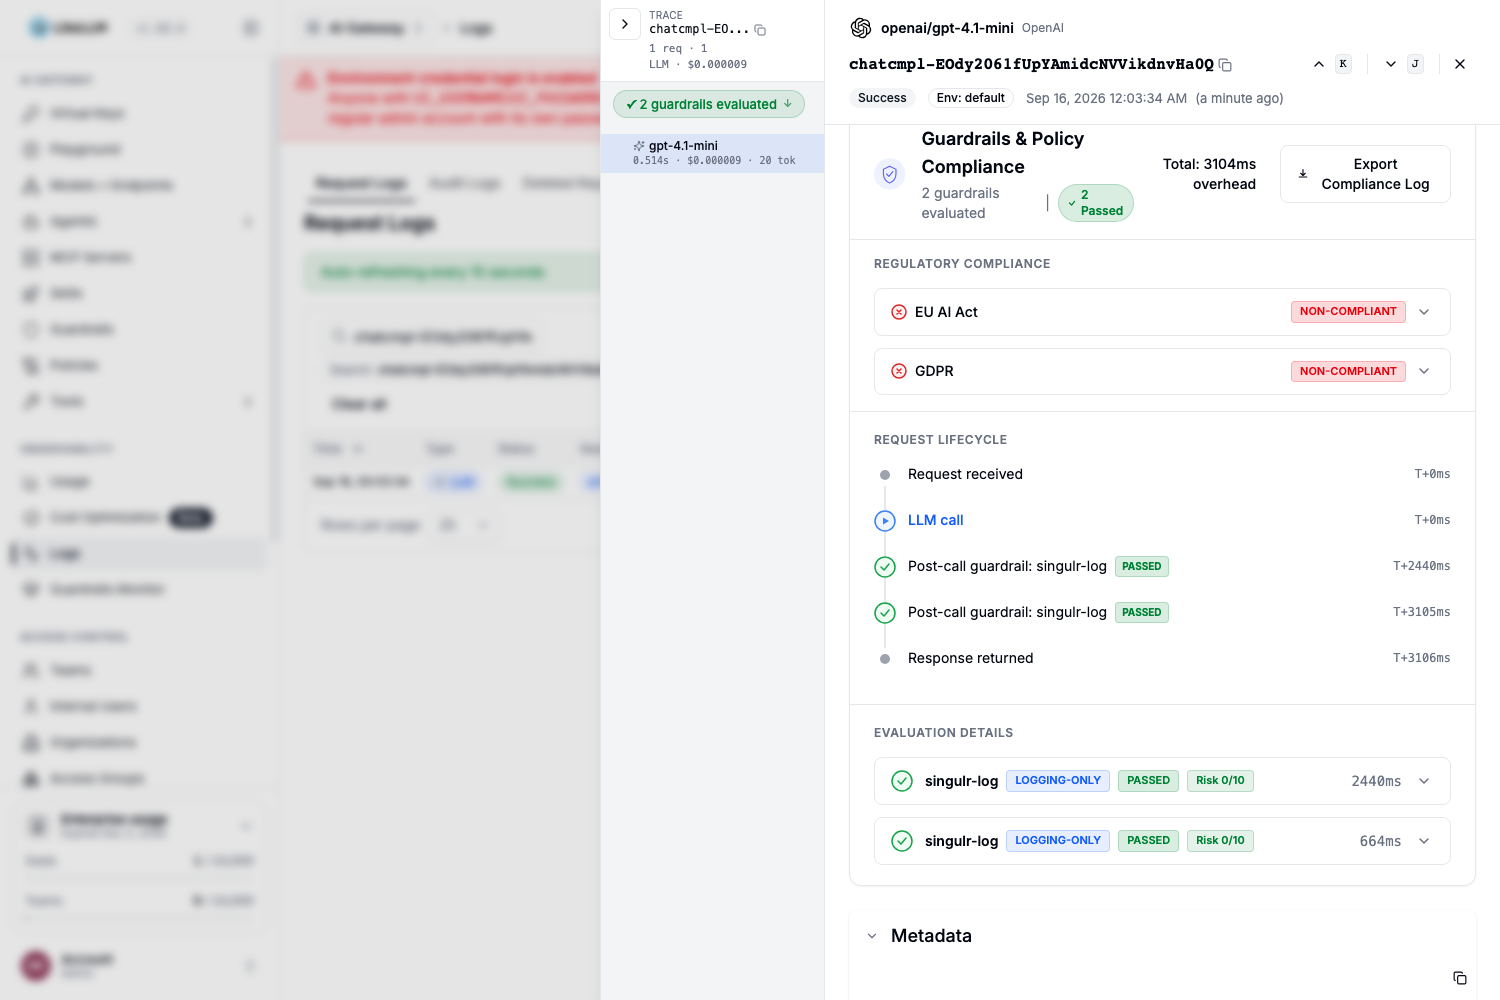This screenshot has width=1500, height=1000.
Task: Collapse the trace panel with chevron button
Action: tap(625, 24)
